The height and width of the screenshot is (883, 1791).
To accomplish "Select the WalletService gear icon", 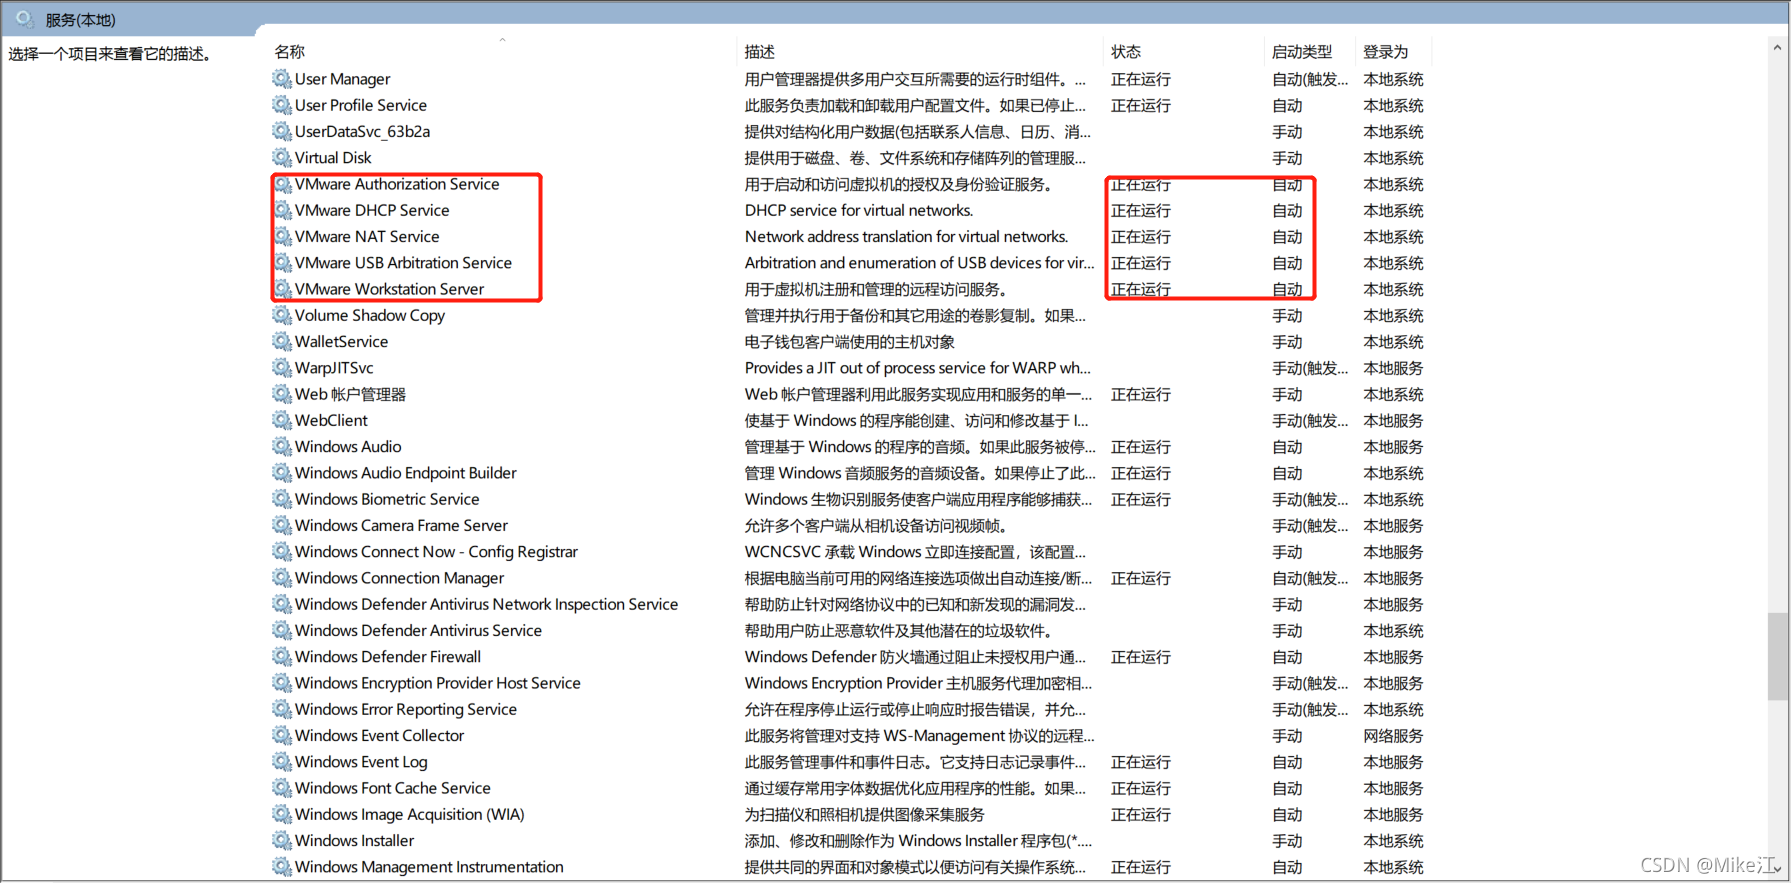I will coord(281,341).
